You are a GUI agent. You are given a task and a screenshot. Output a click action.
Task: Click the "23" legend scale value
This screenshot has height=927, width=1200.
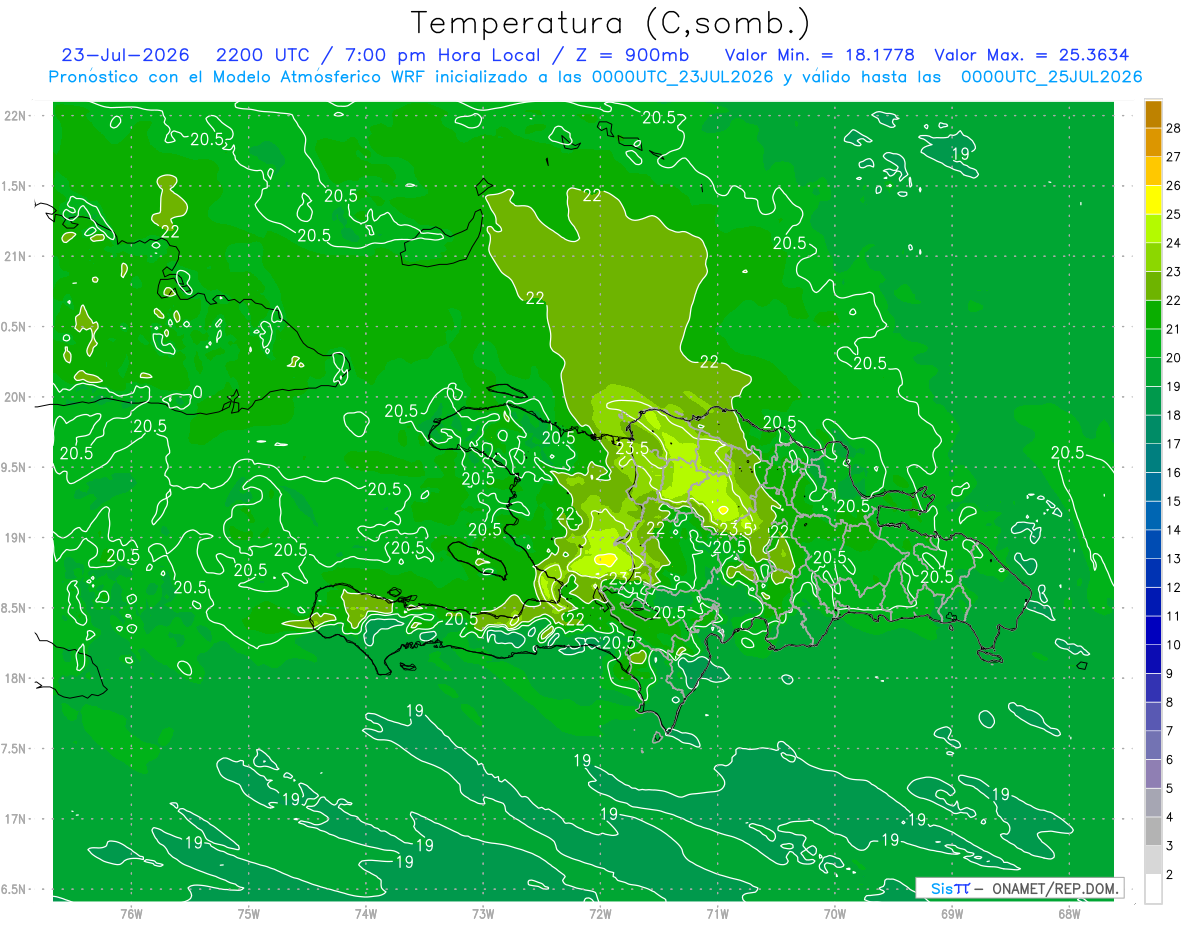1174,272
